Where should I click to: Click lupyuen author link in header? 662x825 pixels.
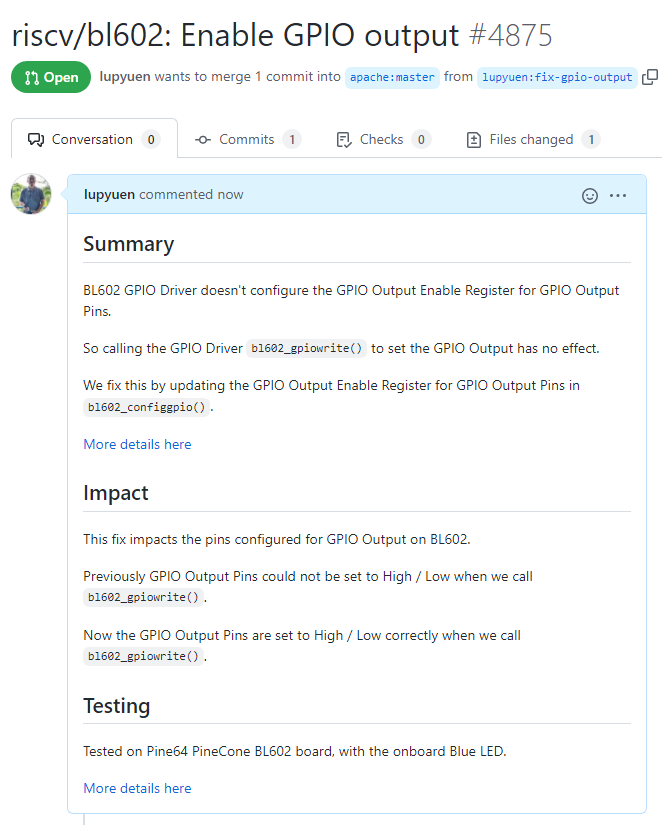click(123, 76)
